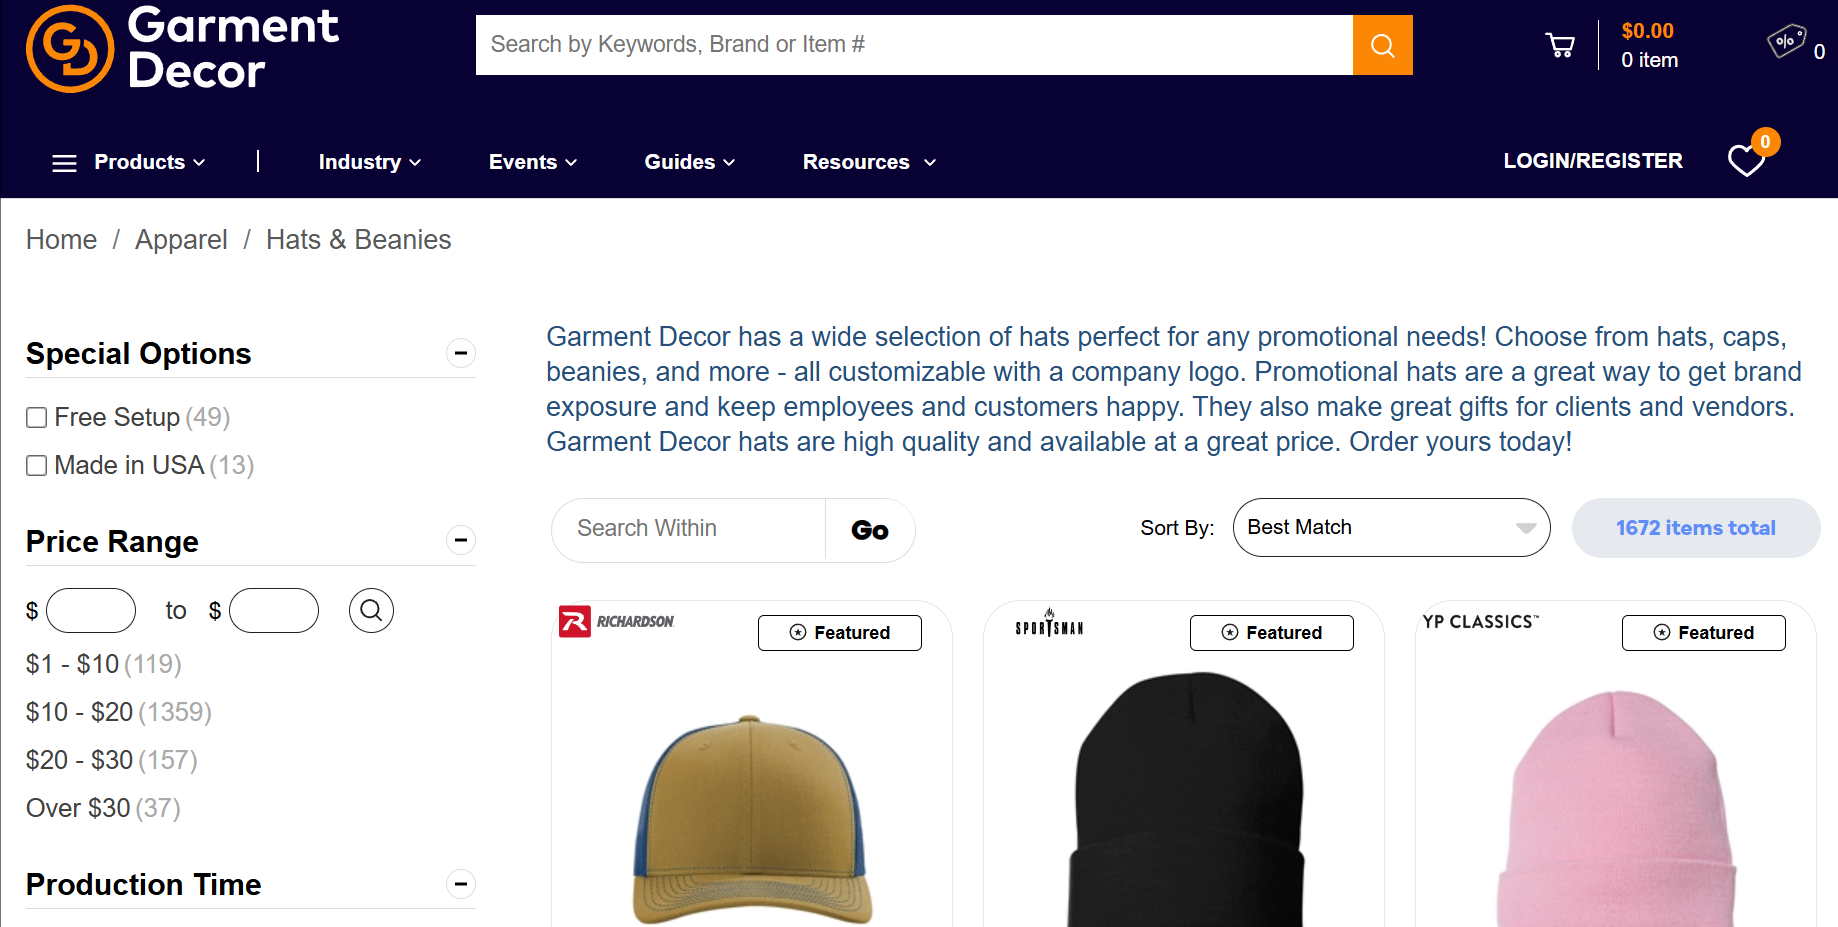Click the orange search magnifier button

tap(1382, 45)
